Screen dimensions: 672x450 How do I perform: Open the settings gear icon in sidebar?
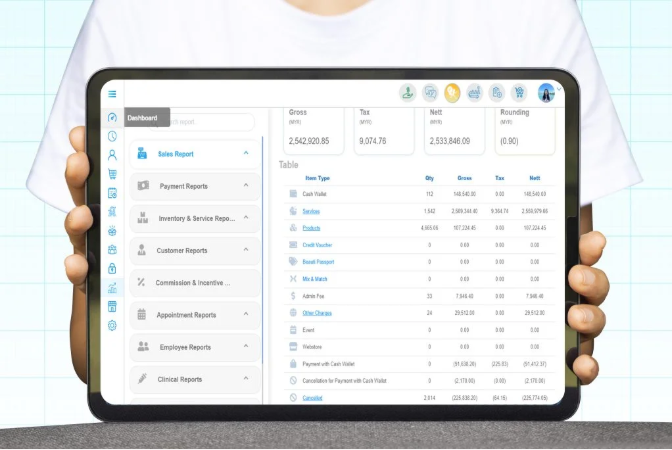point(112,325)
